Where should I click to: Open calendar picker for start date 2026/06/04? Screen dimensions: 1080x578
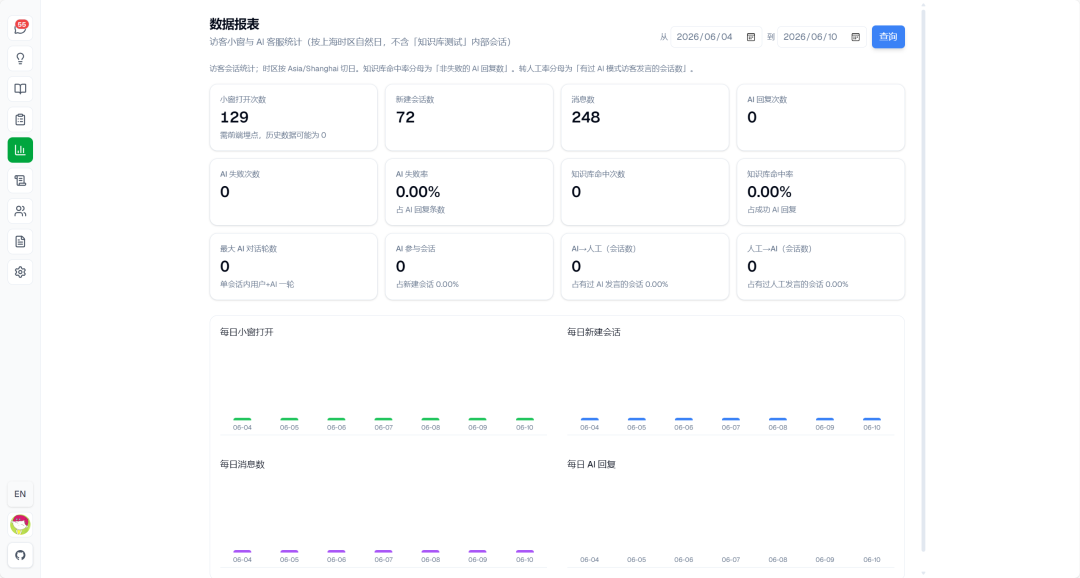click(751, 37)
